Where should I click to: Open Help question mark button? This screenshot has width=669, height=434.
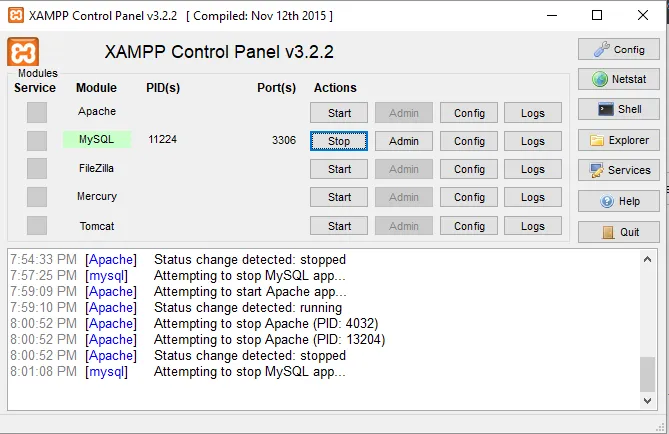pos(619,201)
